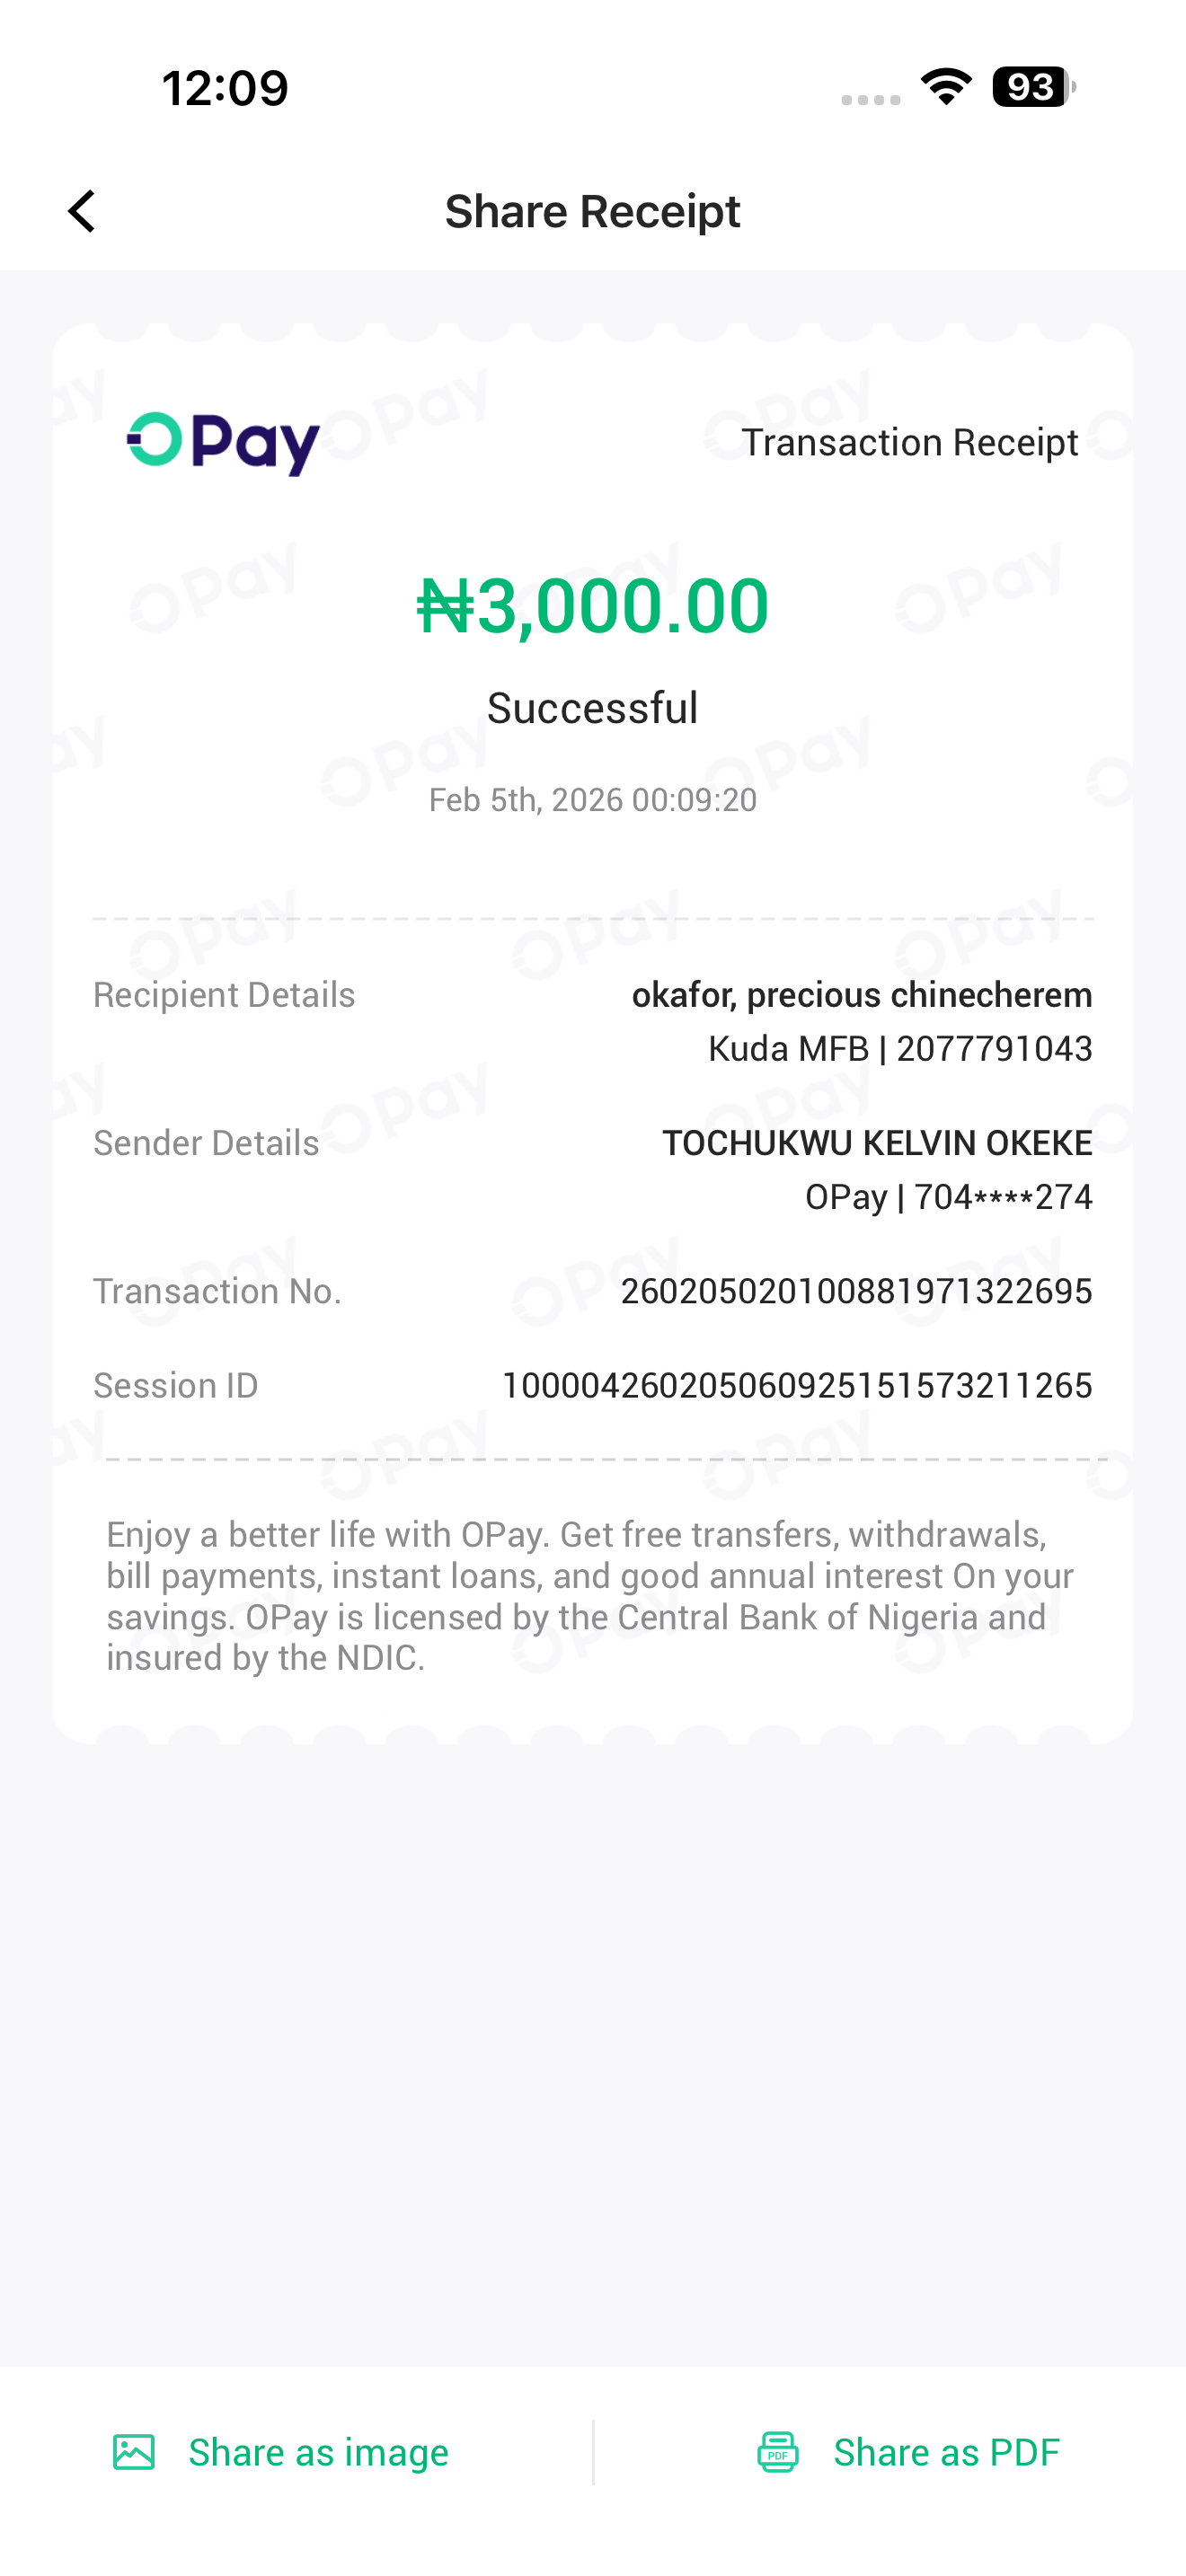The image size is (1186, 2576).
Task: Tap the Kuda MFB account number
Action: [x=899, y=1049]
